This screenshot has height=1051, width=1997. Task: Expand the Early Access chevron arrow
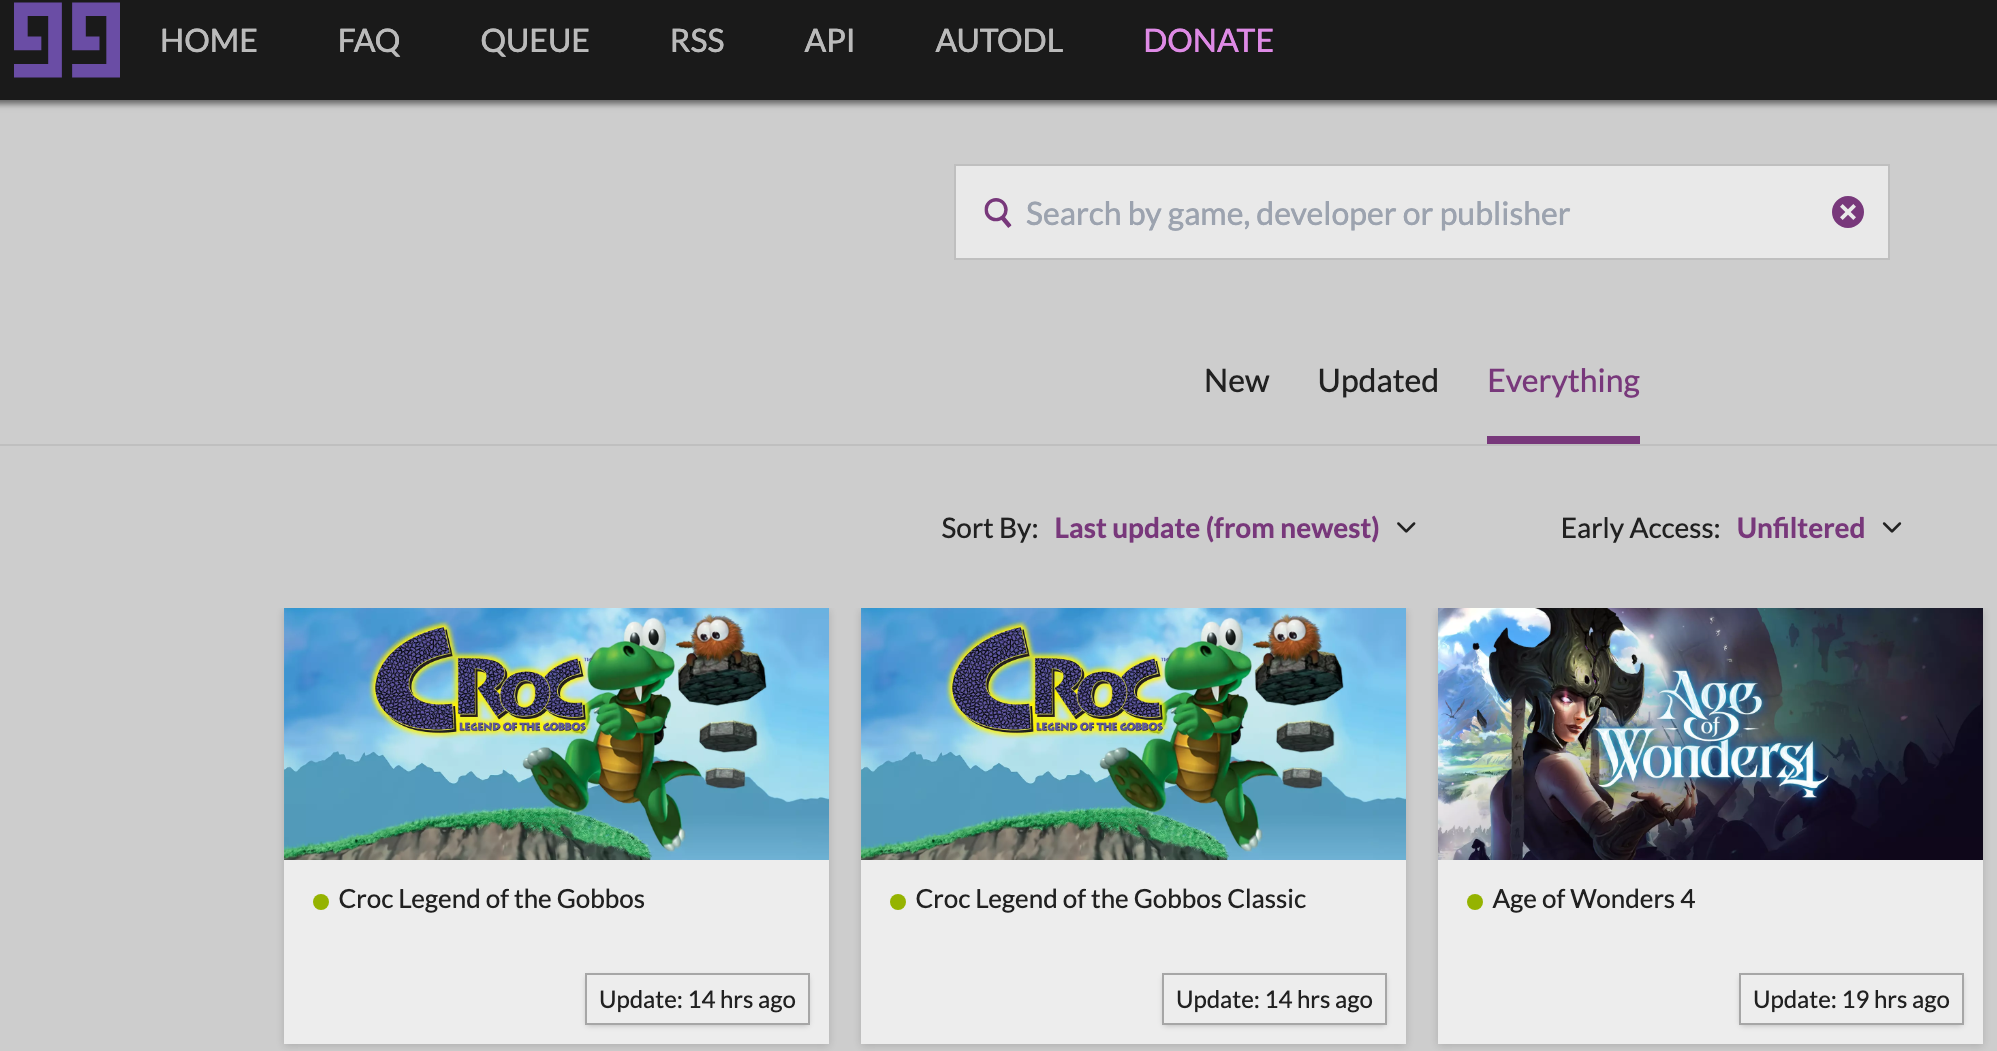click(1892, 528)
